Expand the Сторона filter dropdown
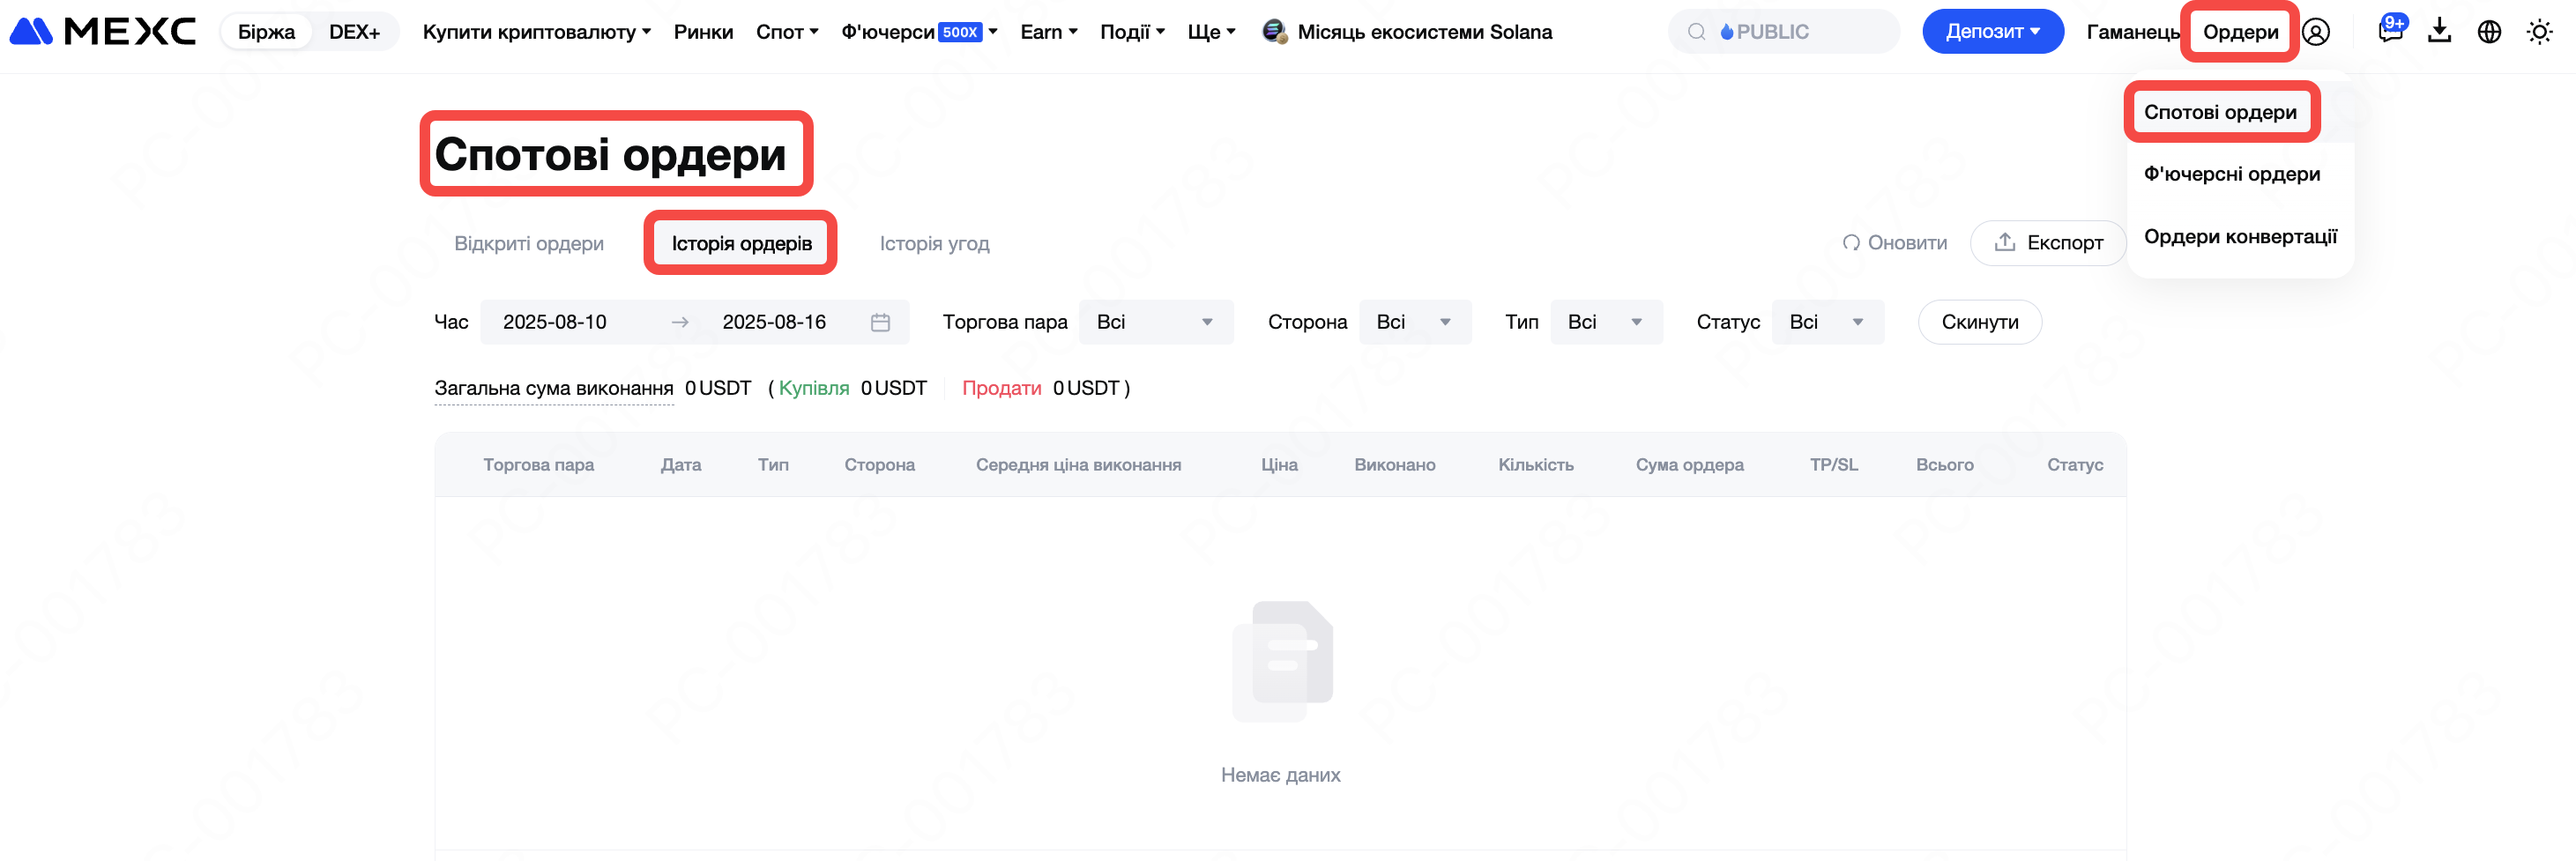The width and height of the screenshot is (2576, 861). (x=1414, y=322)
